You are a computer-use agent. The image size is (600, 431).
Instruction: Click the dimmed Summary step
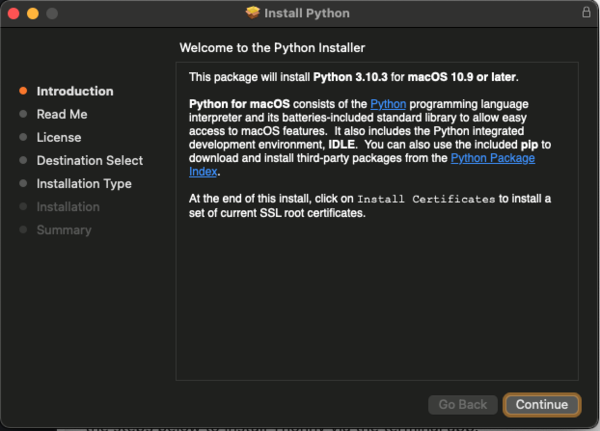64,229
